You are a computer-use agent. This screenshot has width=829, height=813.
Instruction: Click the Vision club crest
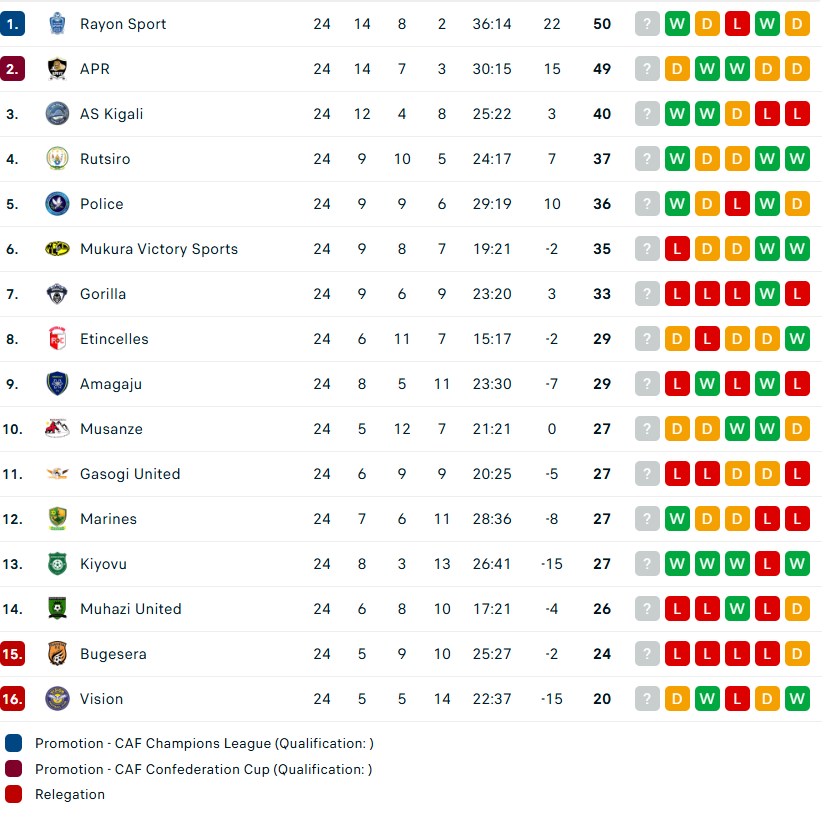(57, 699)
